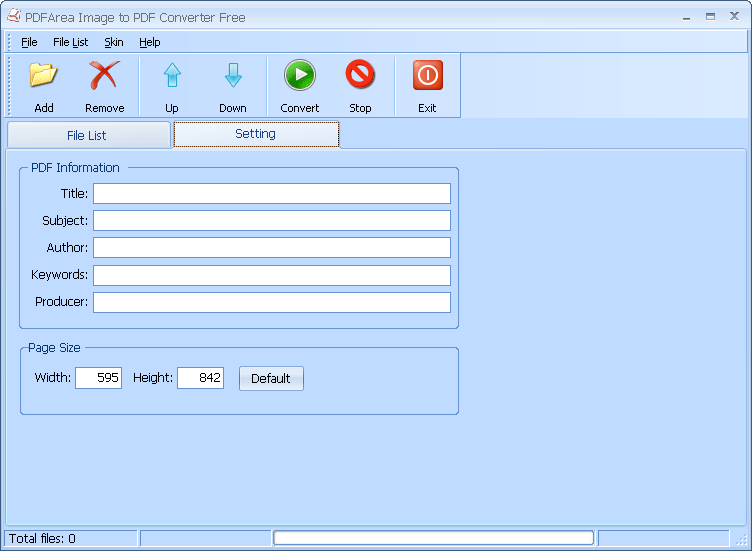Close the PDFArea converter window
Image resolution: width=752 pixels, height=551 pixels.
734,16
